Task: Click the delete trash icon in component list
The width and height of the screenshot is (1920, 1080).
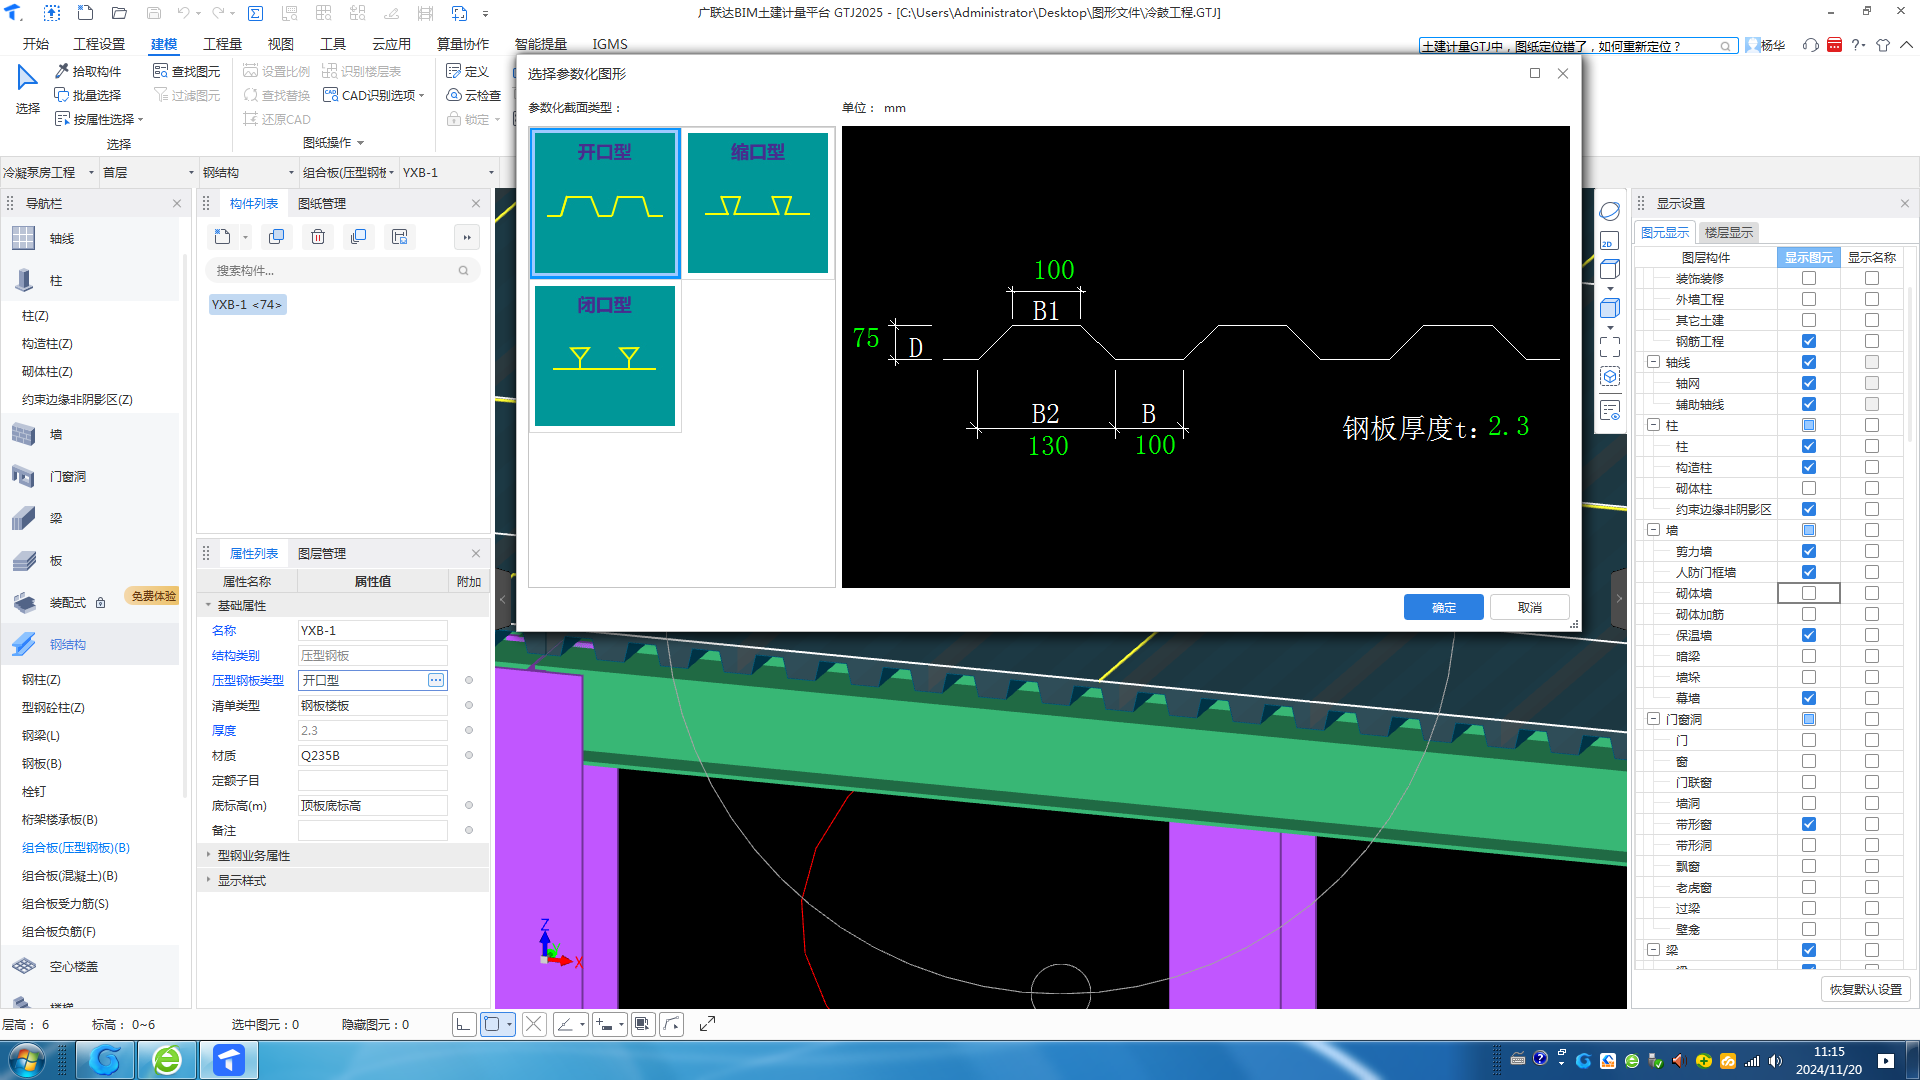Action: [318, 237]
